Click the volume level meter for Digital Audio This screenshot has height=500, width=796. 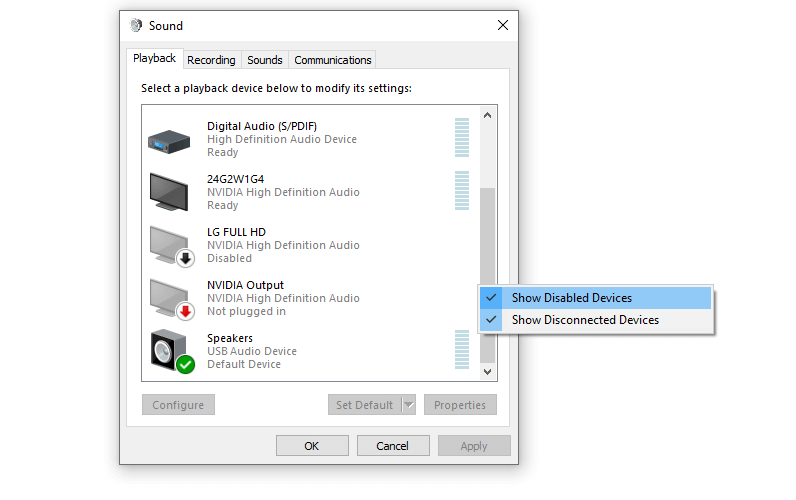click(462, 138)
